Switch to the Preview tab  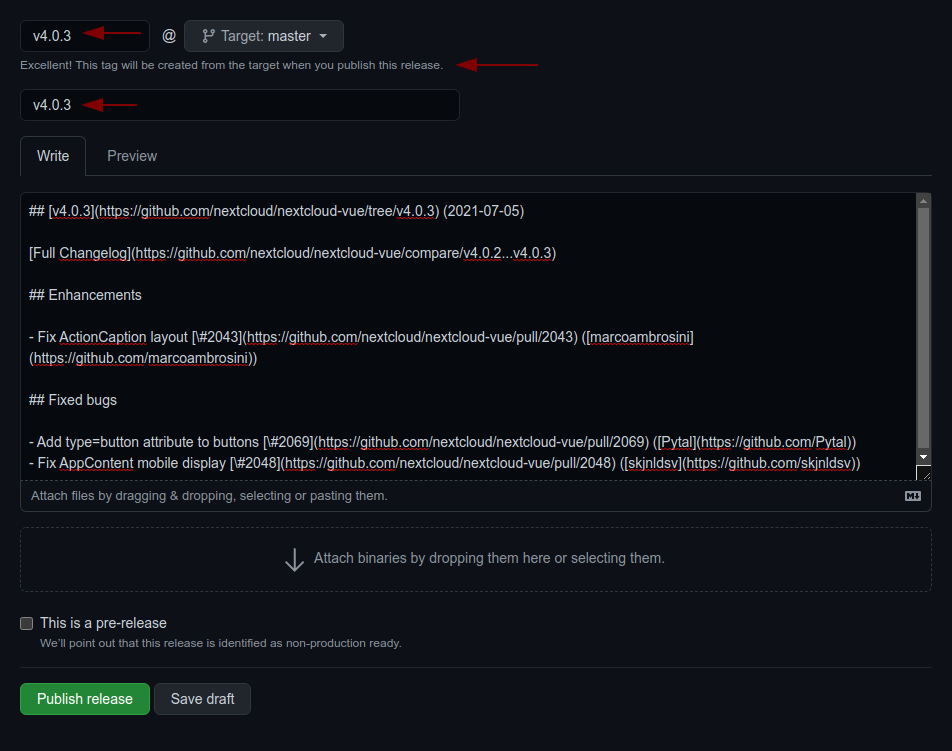pyautogui.click(x=132, y=156)
